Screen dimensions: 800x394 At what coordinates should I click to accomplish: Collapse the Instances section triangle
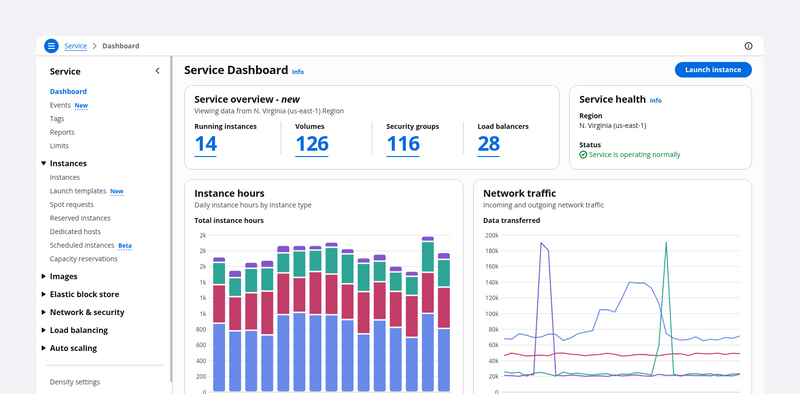point(43,163)
